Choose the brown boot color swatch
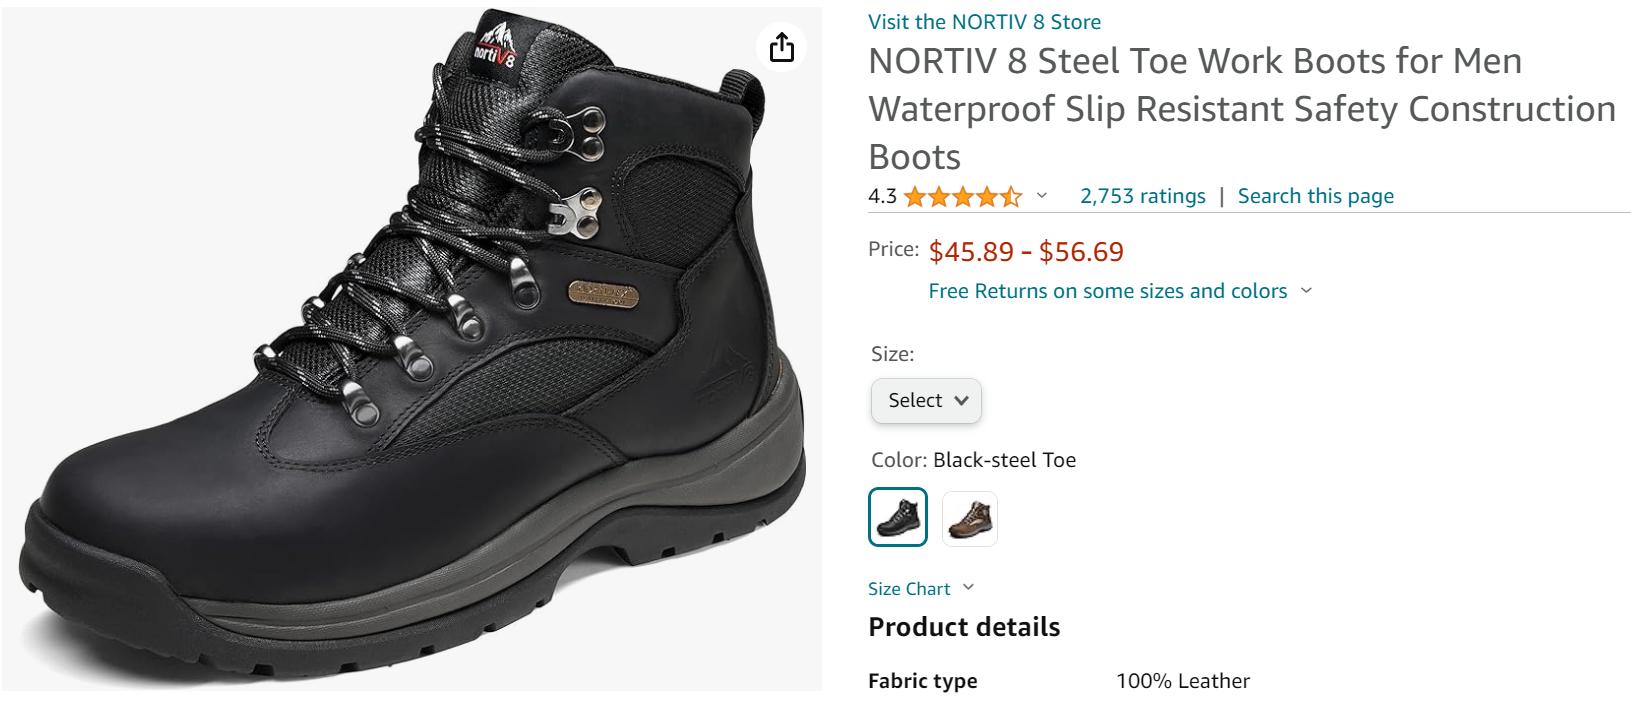Viewport: 1631px width, 708px height. (969, 518)
